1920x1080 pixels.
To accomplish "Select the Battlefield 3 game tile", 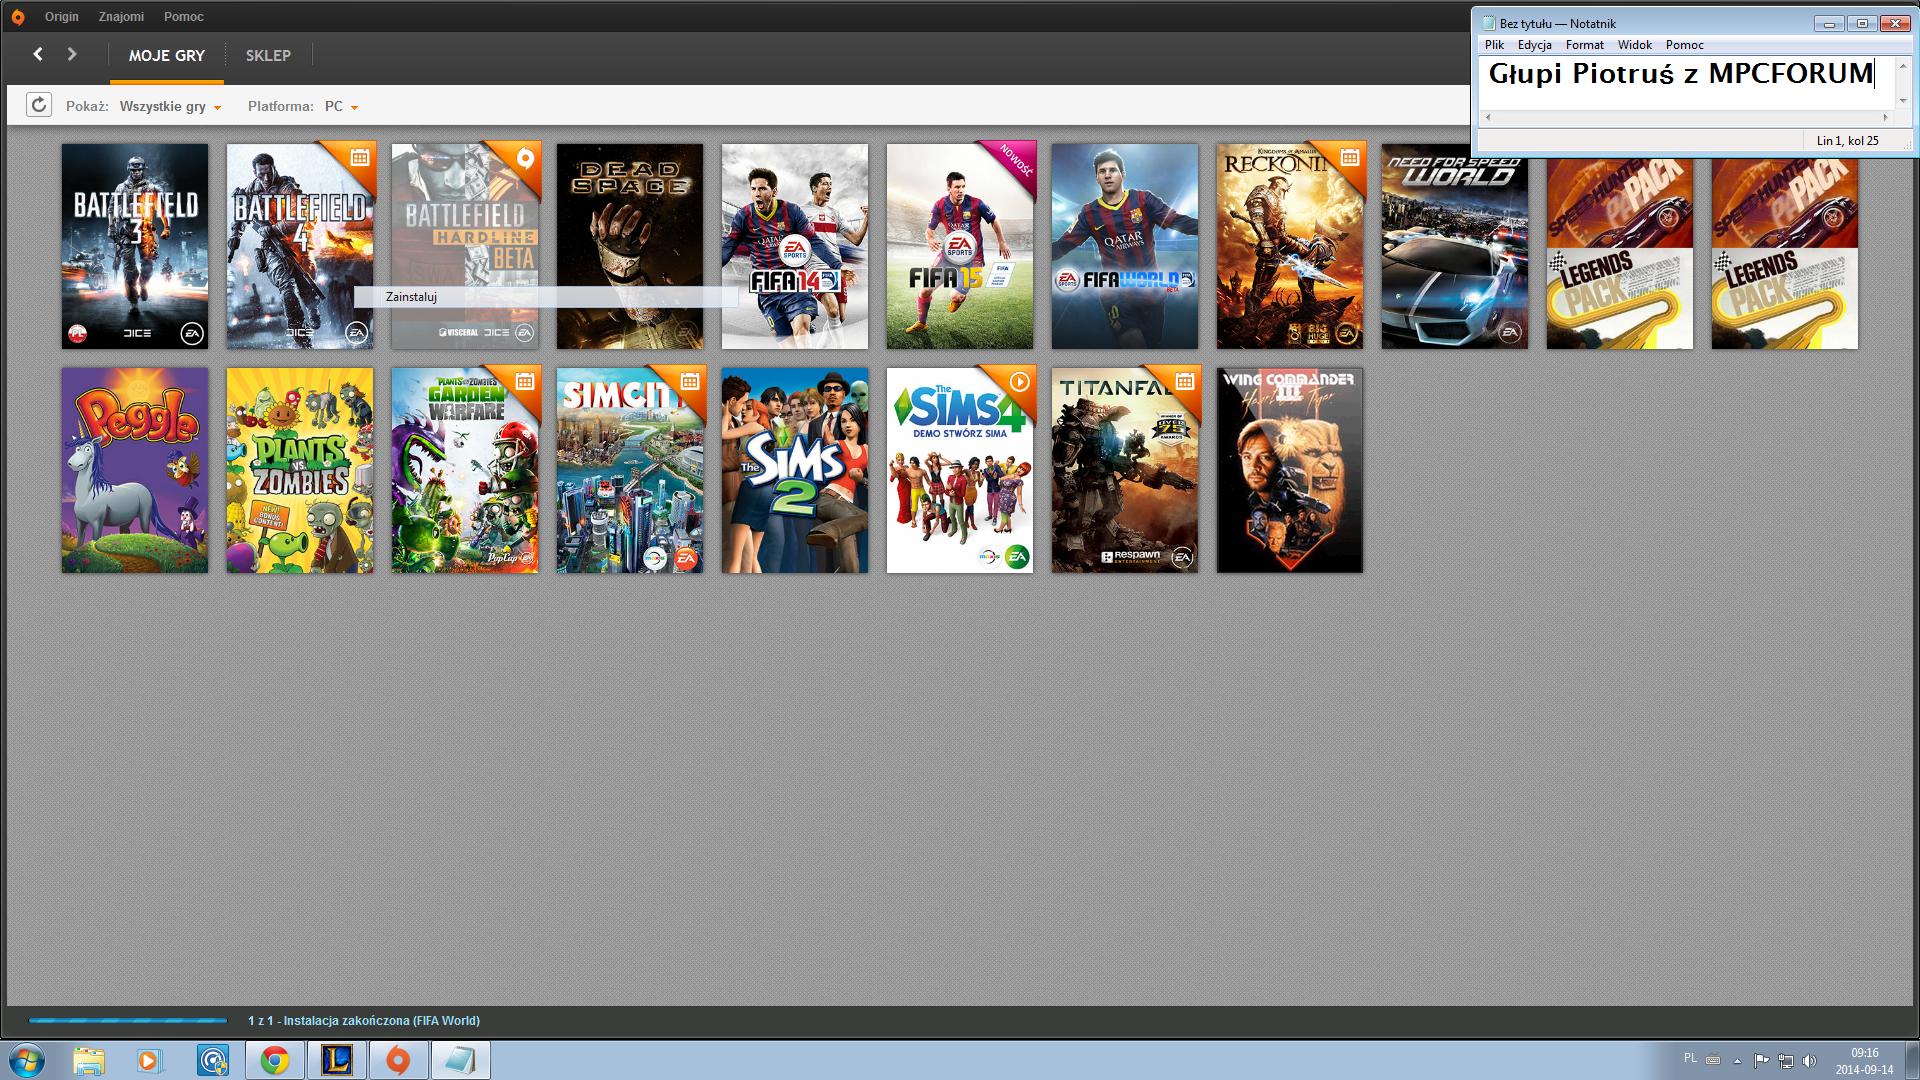I will [135, 246].
